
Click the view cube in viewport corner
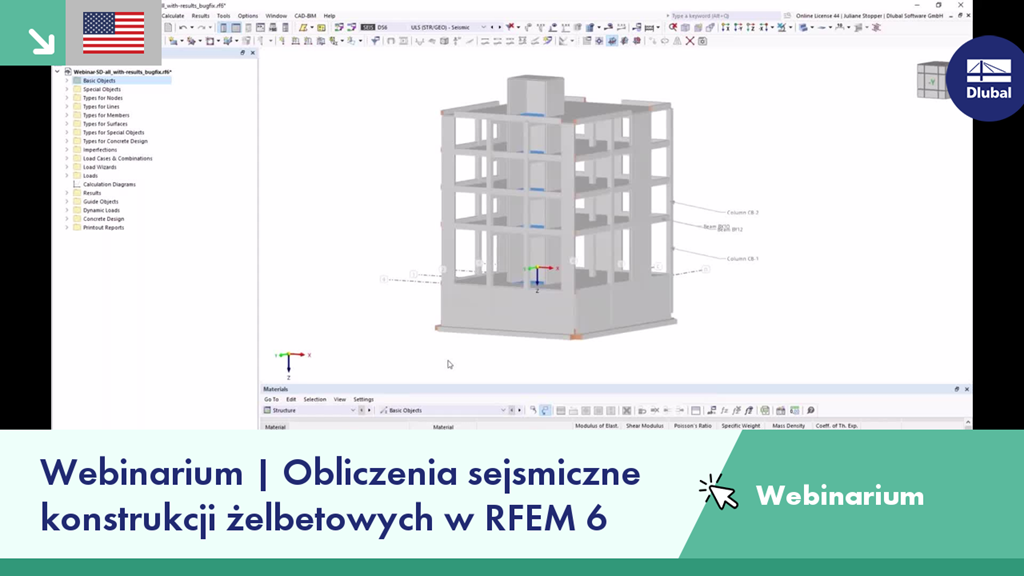point(932,81)
